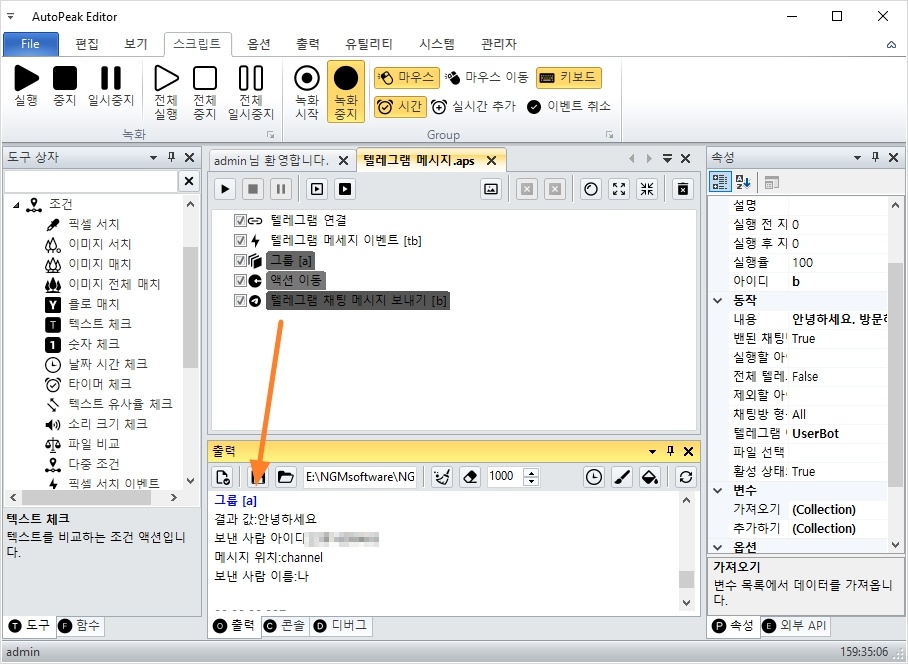Click eraser icon in output toolbar
Image resolution: width=908 pixels, height=664 pixels.
[x=470, y=477]
